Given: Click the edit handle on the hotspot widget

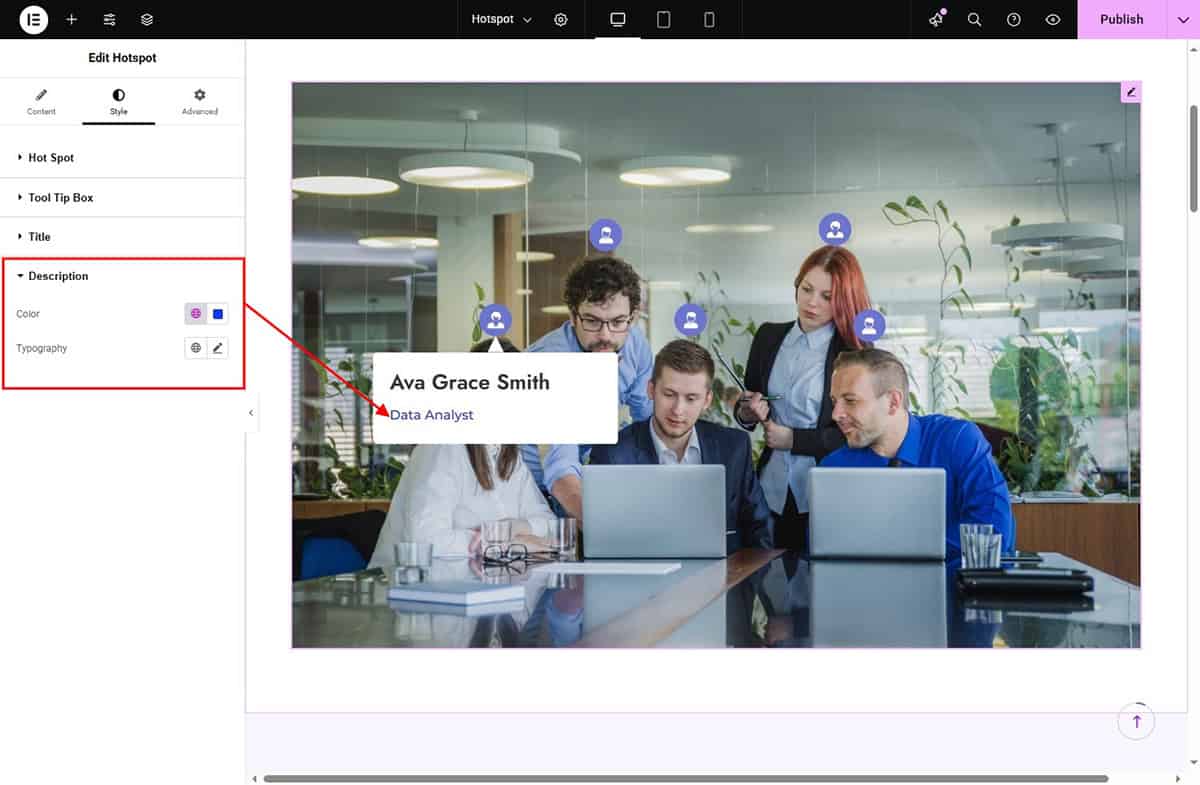Looking at the screenshot, I should pos(1131,92).
